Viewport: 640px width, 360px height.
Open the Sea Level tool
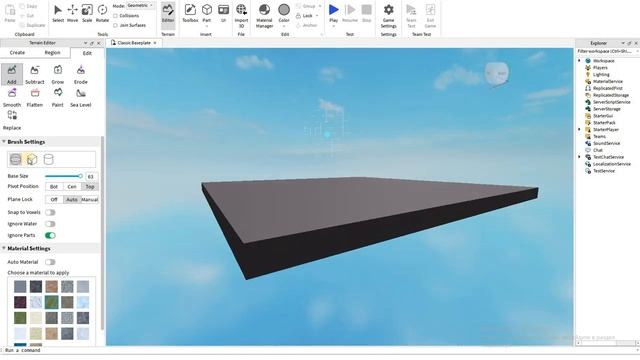[80, 97]
